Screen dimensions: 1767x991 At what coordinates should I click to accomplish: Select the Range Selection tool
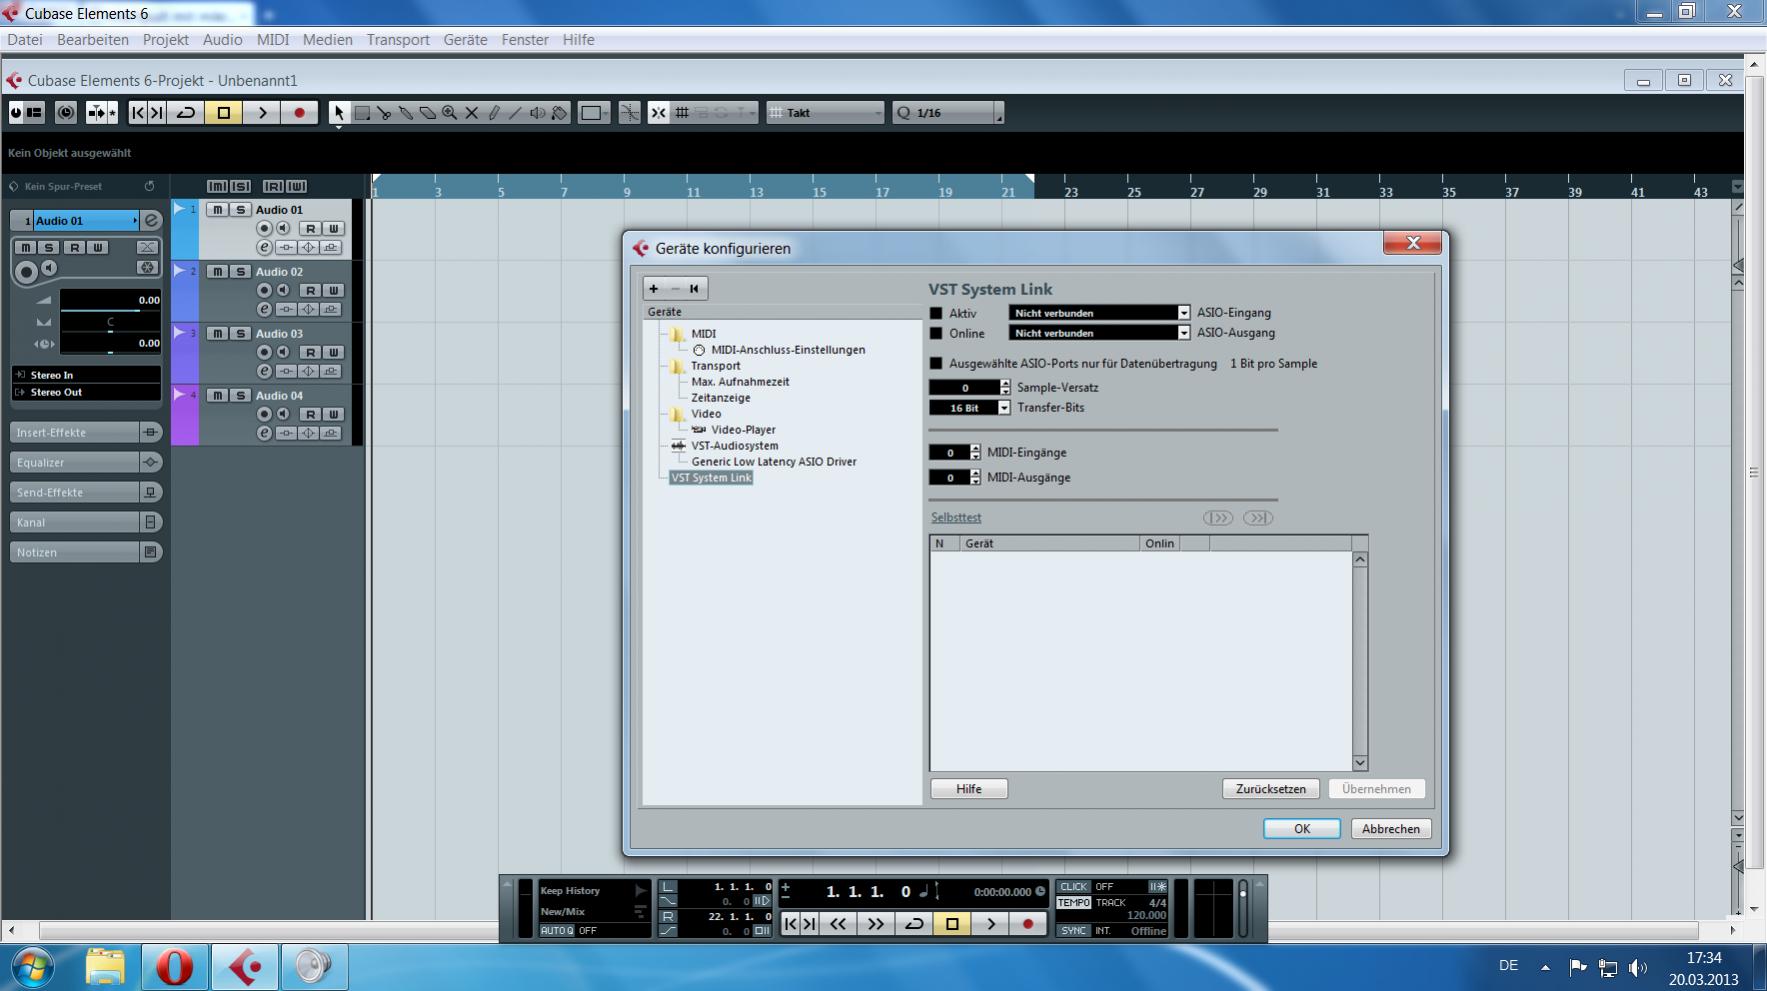click(362, 113)
